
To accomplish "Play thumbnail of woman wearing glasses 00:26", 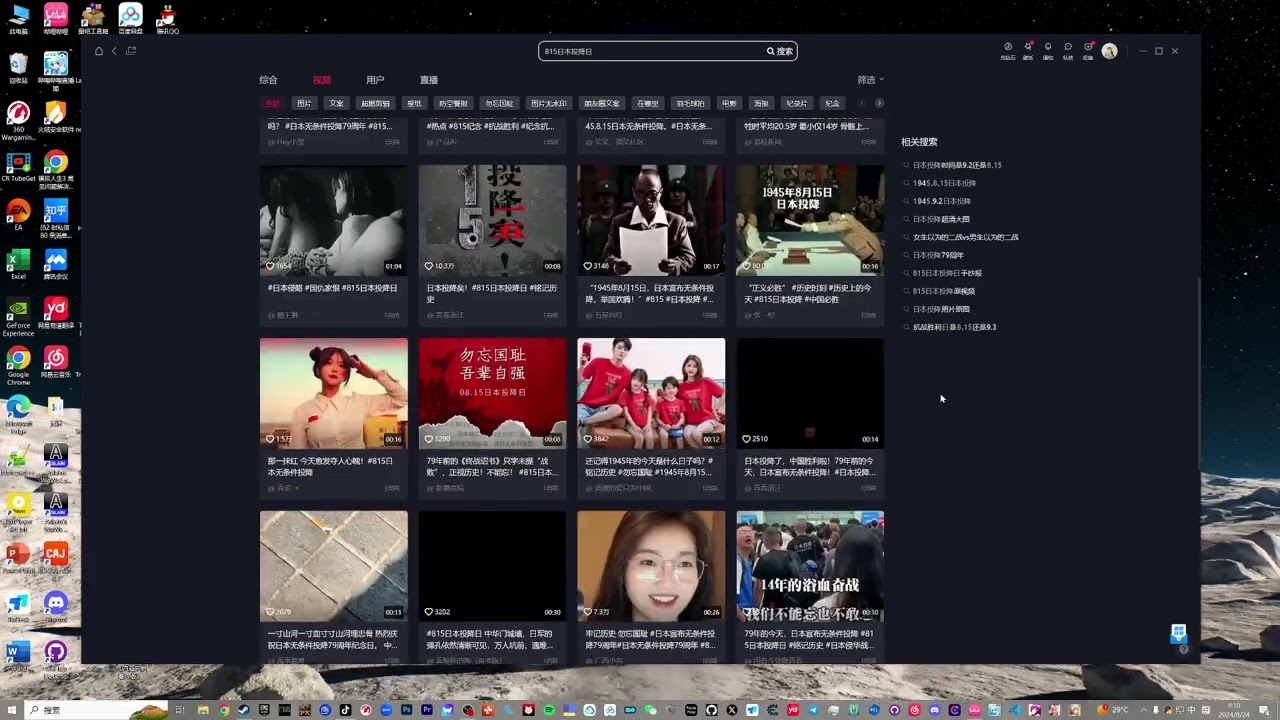I will (x=651, y=566).
